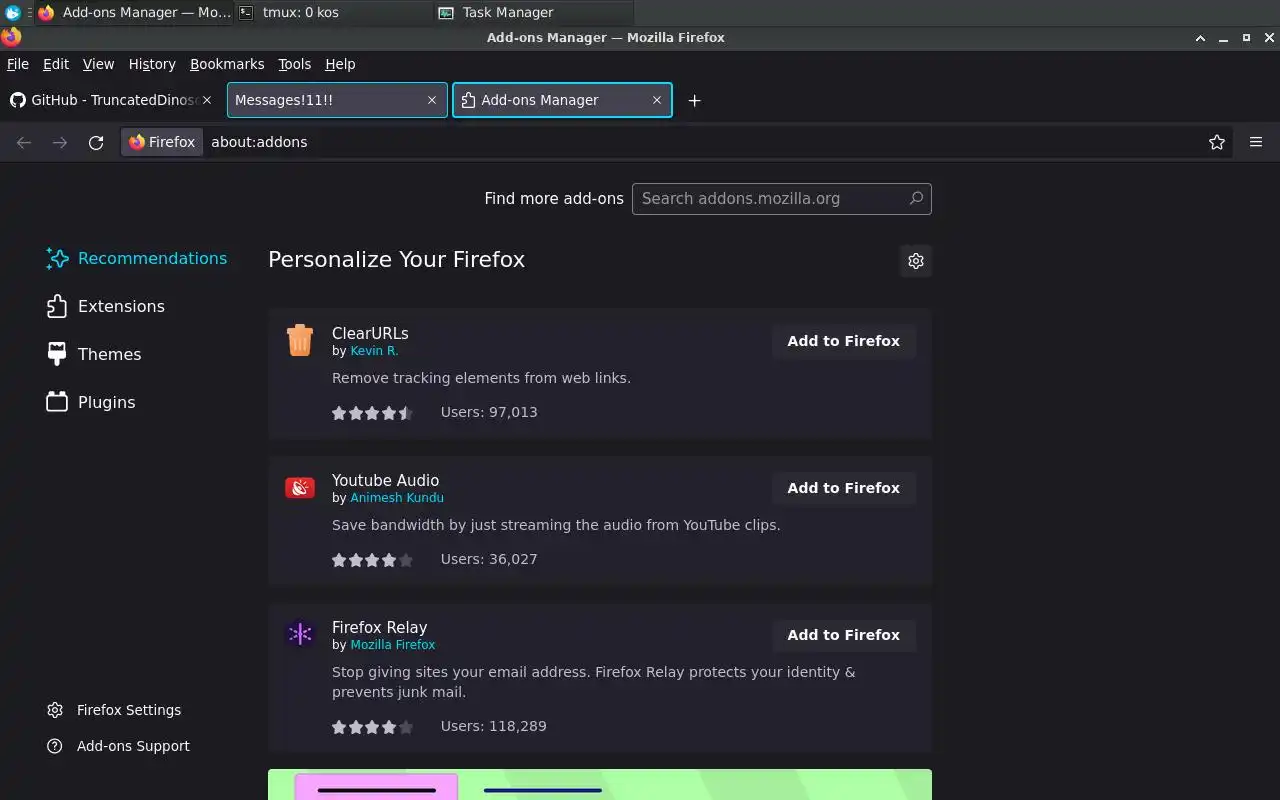Image resolution: width=1280 pixels, height=800 pixels.
Task: Open a new tab with plus button
Action: coord(694,100)
